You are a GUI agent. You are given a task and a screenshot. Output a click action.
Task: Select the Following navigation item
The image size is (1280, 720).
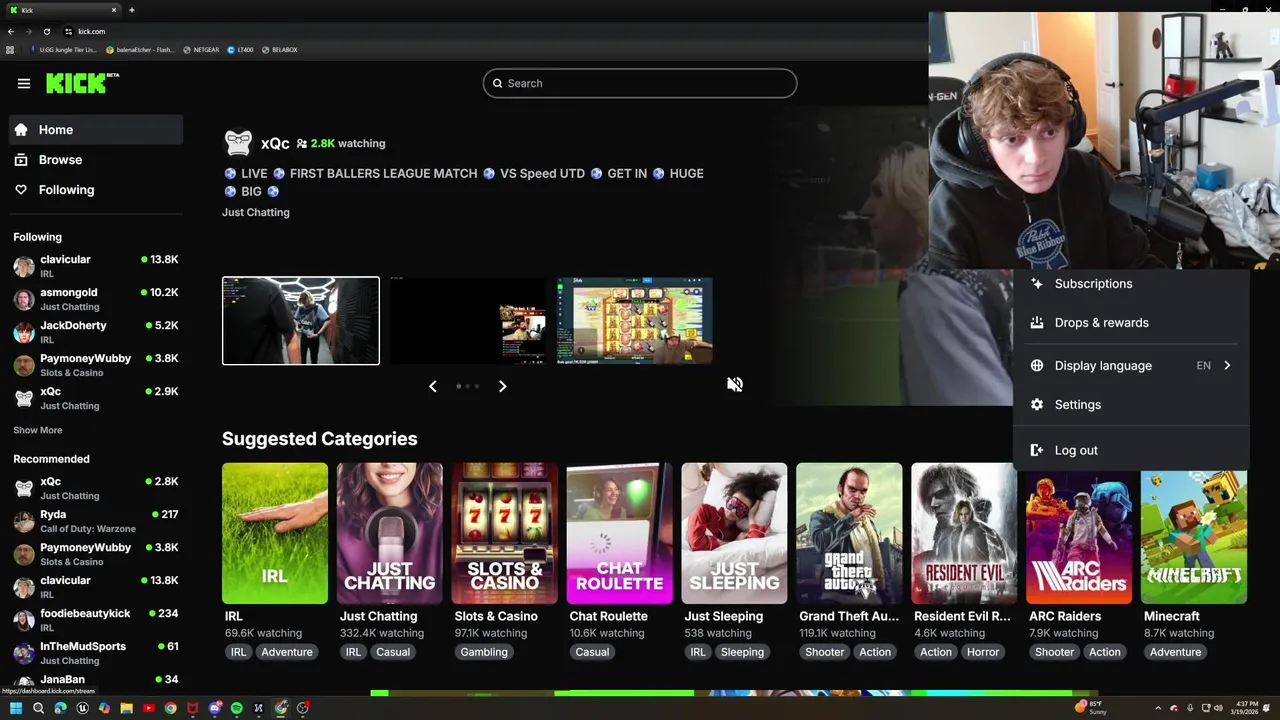(96, 190)
